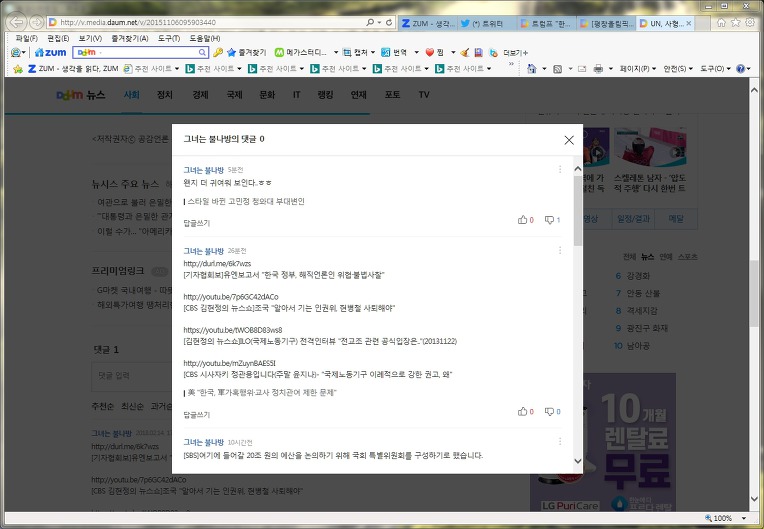Open the command bar Home icon
The image size is (764, 529).
pos(532,69)
